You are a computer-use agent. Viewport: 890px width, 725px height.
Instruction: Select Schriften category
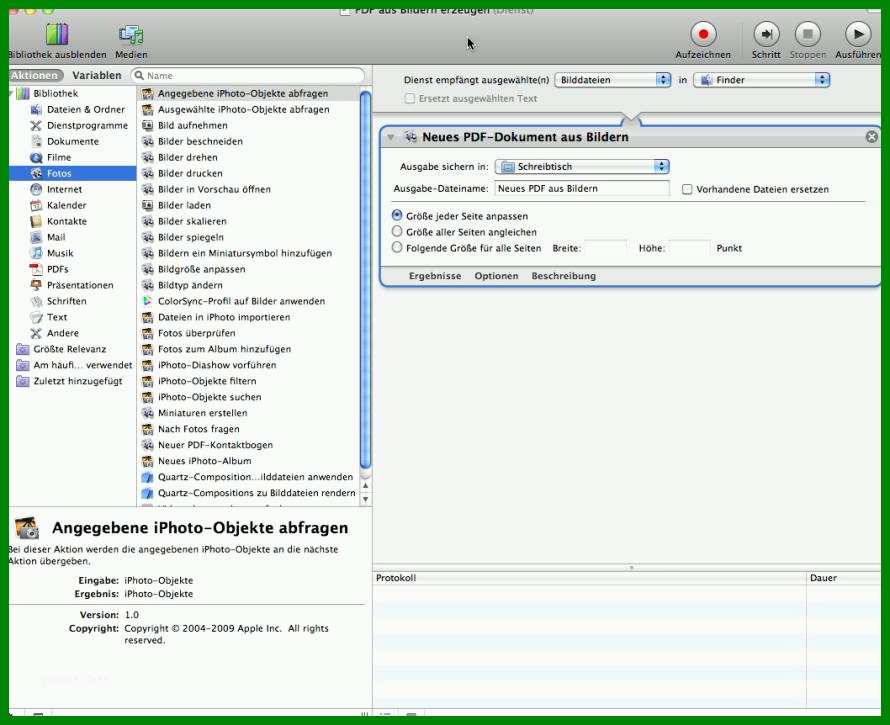click(58, 301)
